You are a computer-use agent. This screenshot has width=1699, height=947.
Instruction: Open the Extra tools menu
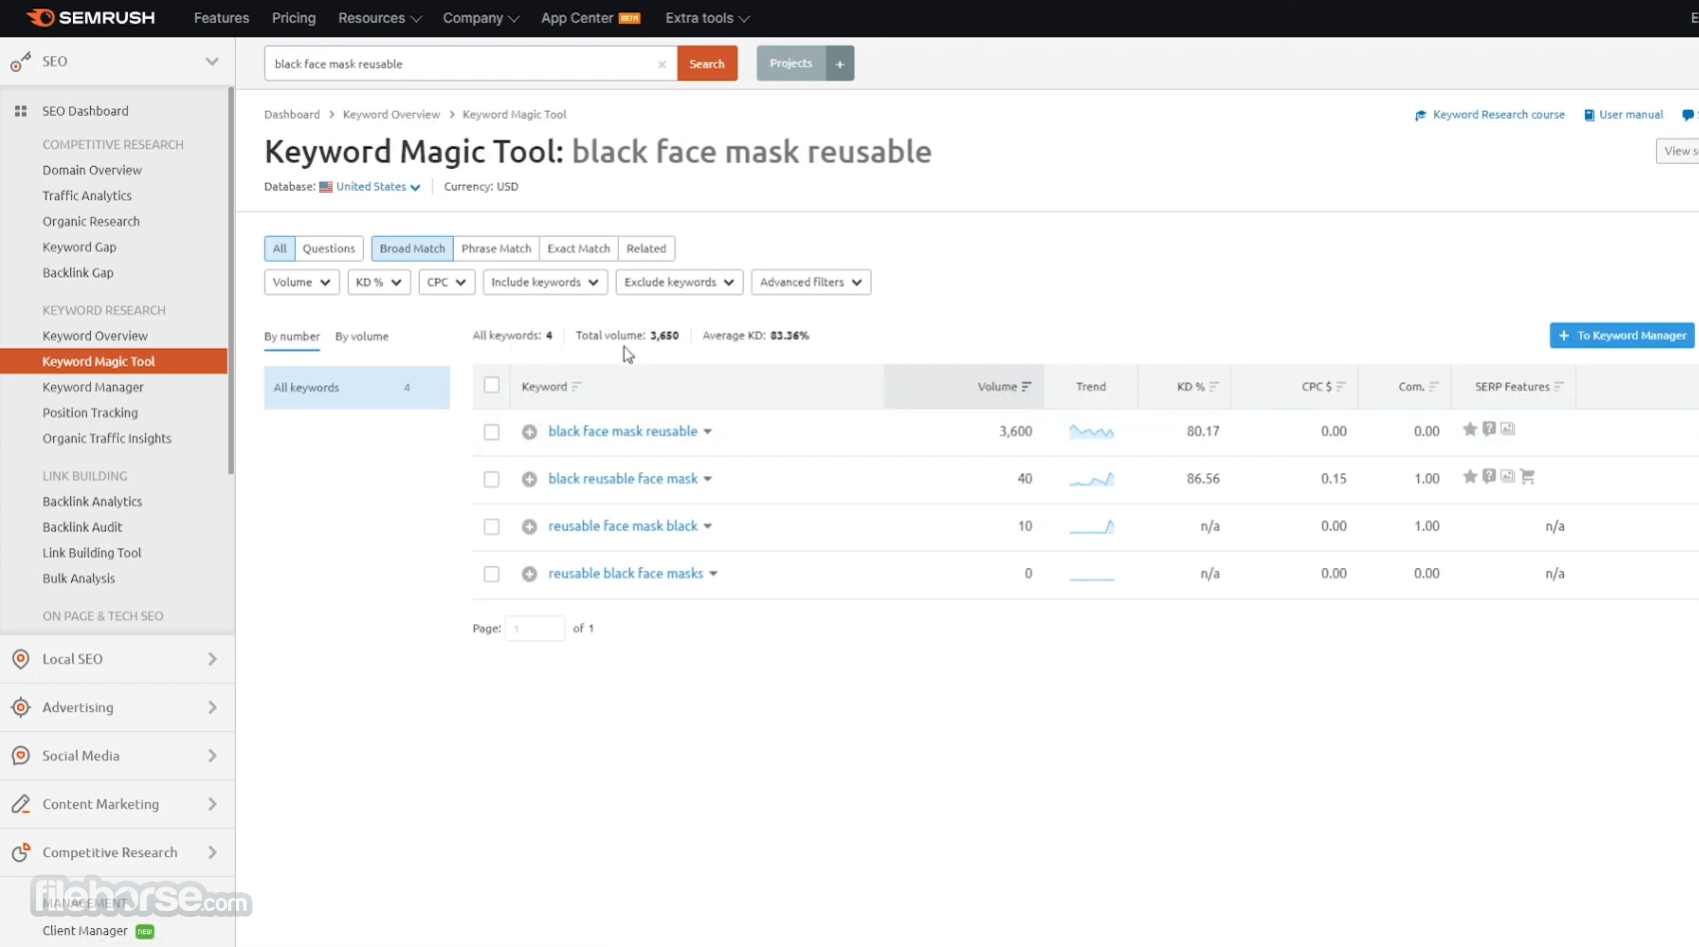point(707,18)
